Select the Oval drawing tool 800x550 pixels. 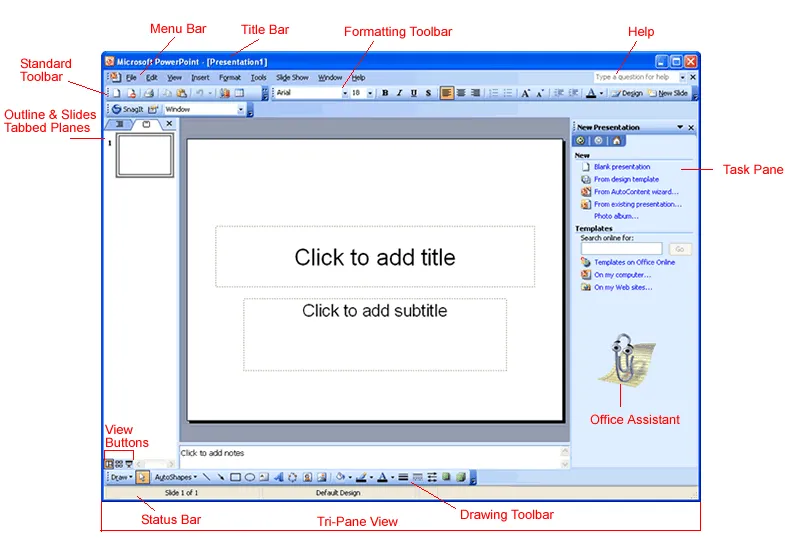[x=249, y=478]
